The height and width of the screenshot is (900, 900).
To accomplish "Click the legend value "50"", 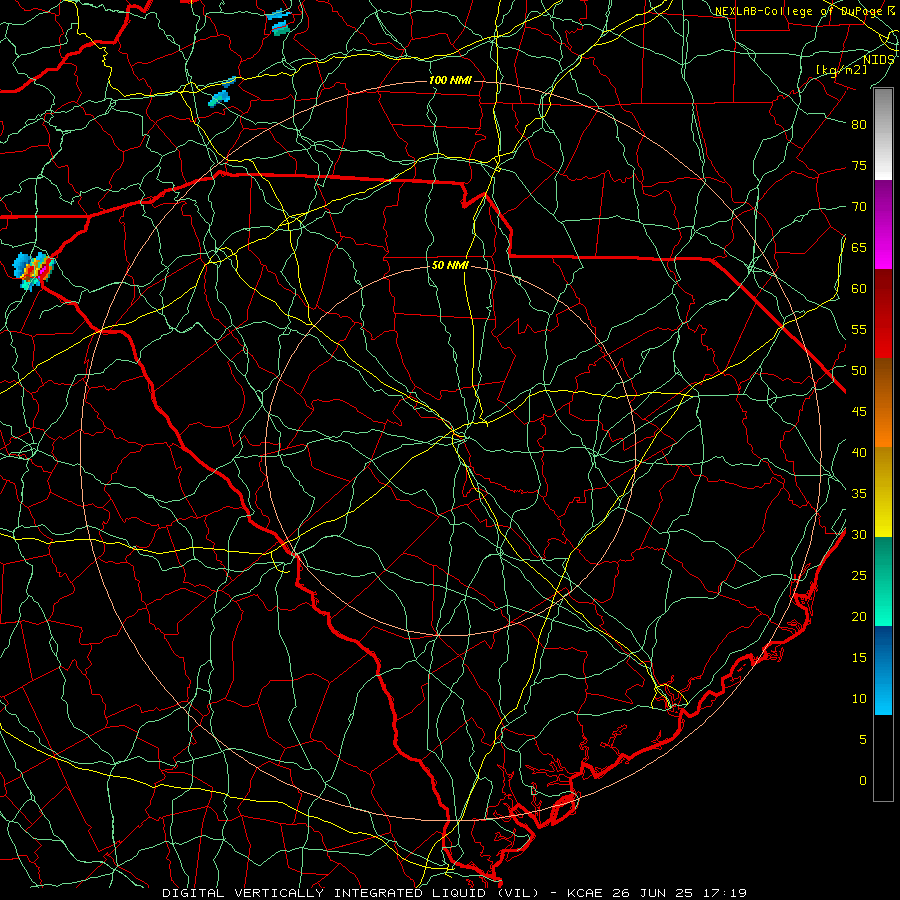I will click(859, 371).
